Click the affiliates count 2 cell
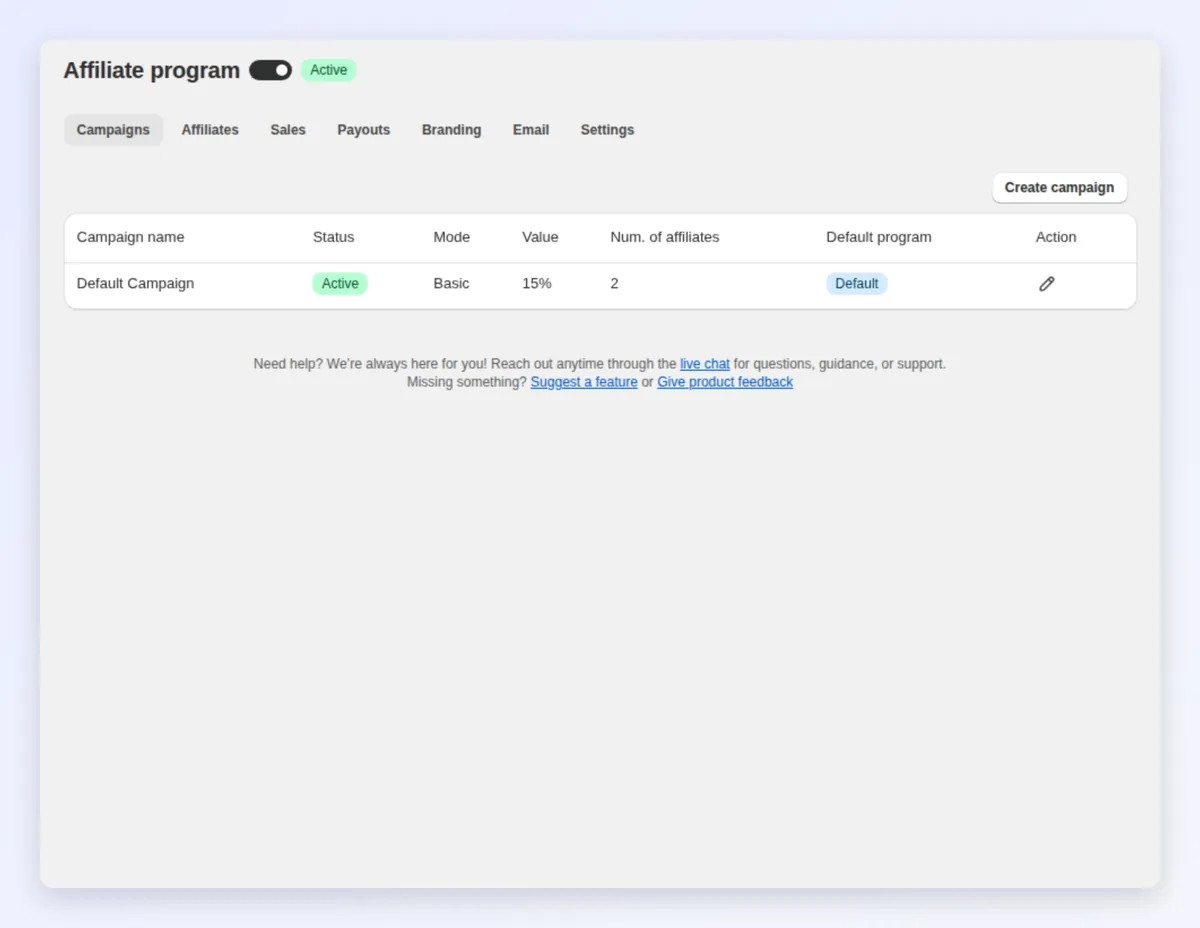 pyautogui.click(x=614, y=284)
